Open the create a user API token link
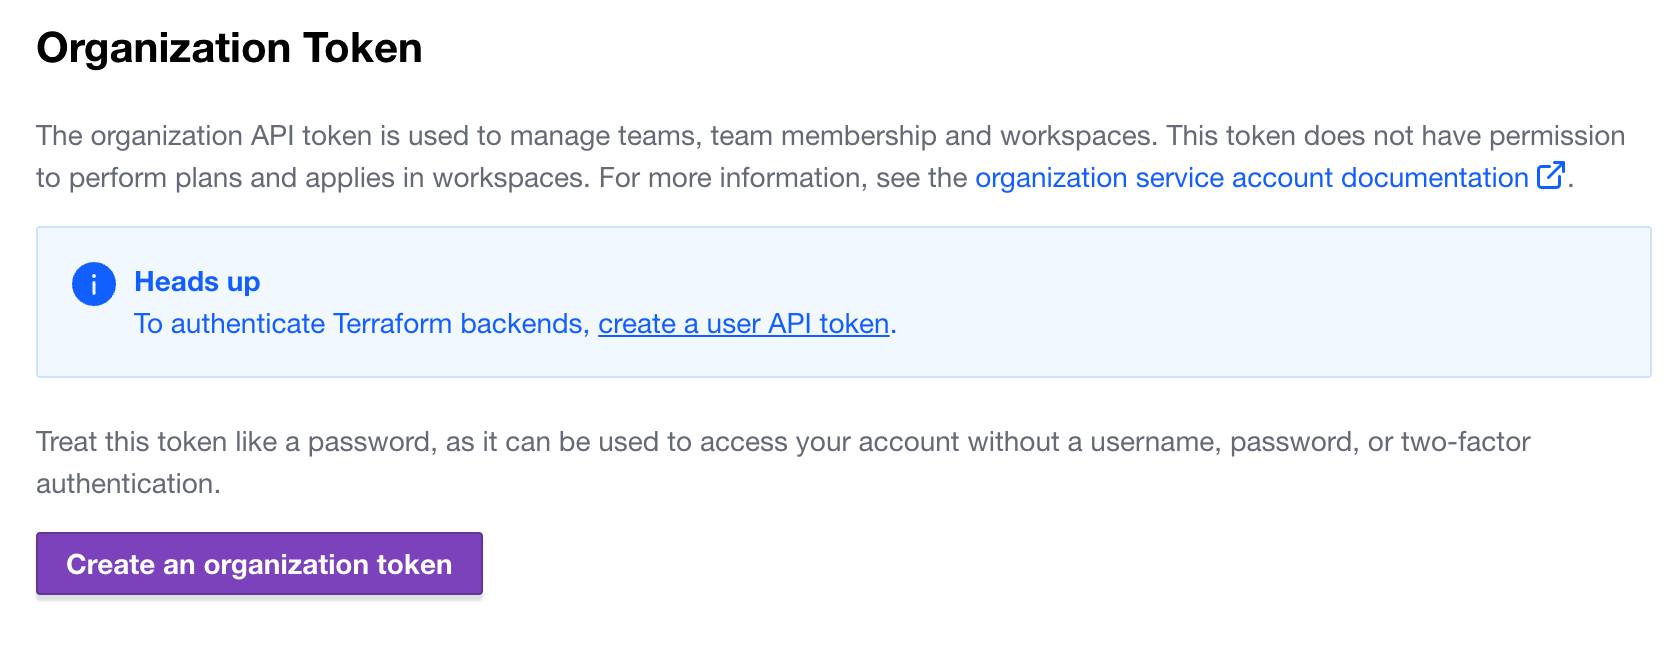 pos(744,324)
